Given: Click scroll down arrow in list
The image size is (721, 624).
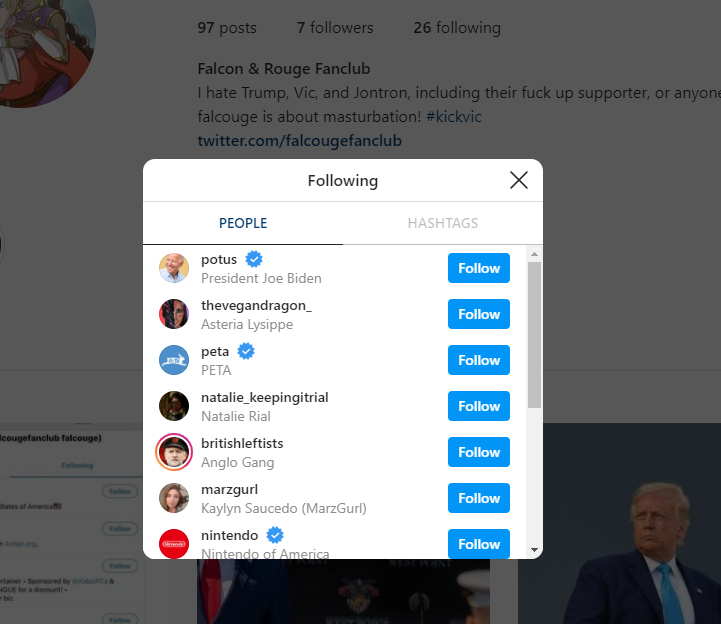Looking at the screenshot, I should (x=534, y=550).
